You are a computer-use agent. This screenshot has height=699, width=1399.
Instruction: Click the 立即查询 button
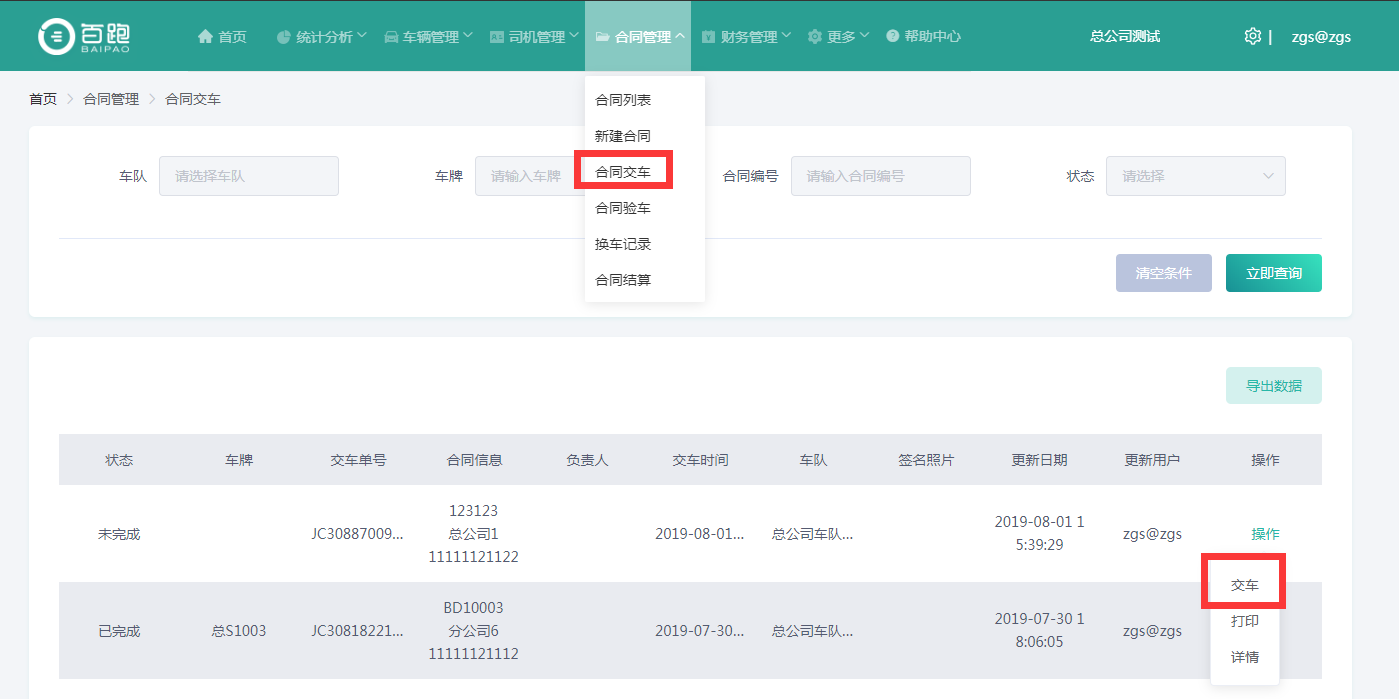tap(1273, 273)
